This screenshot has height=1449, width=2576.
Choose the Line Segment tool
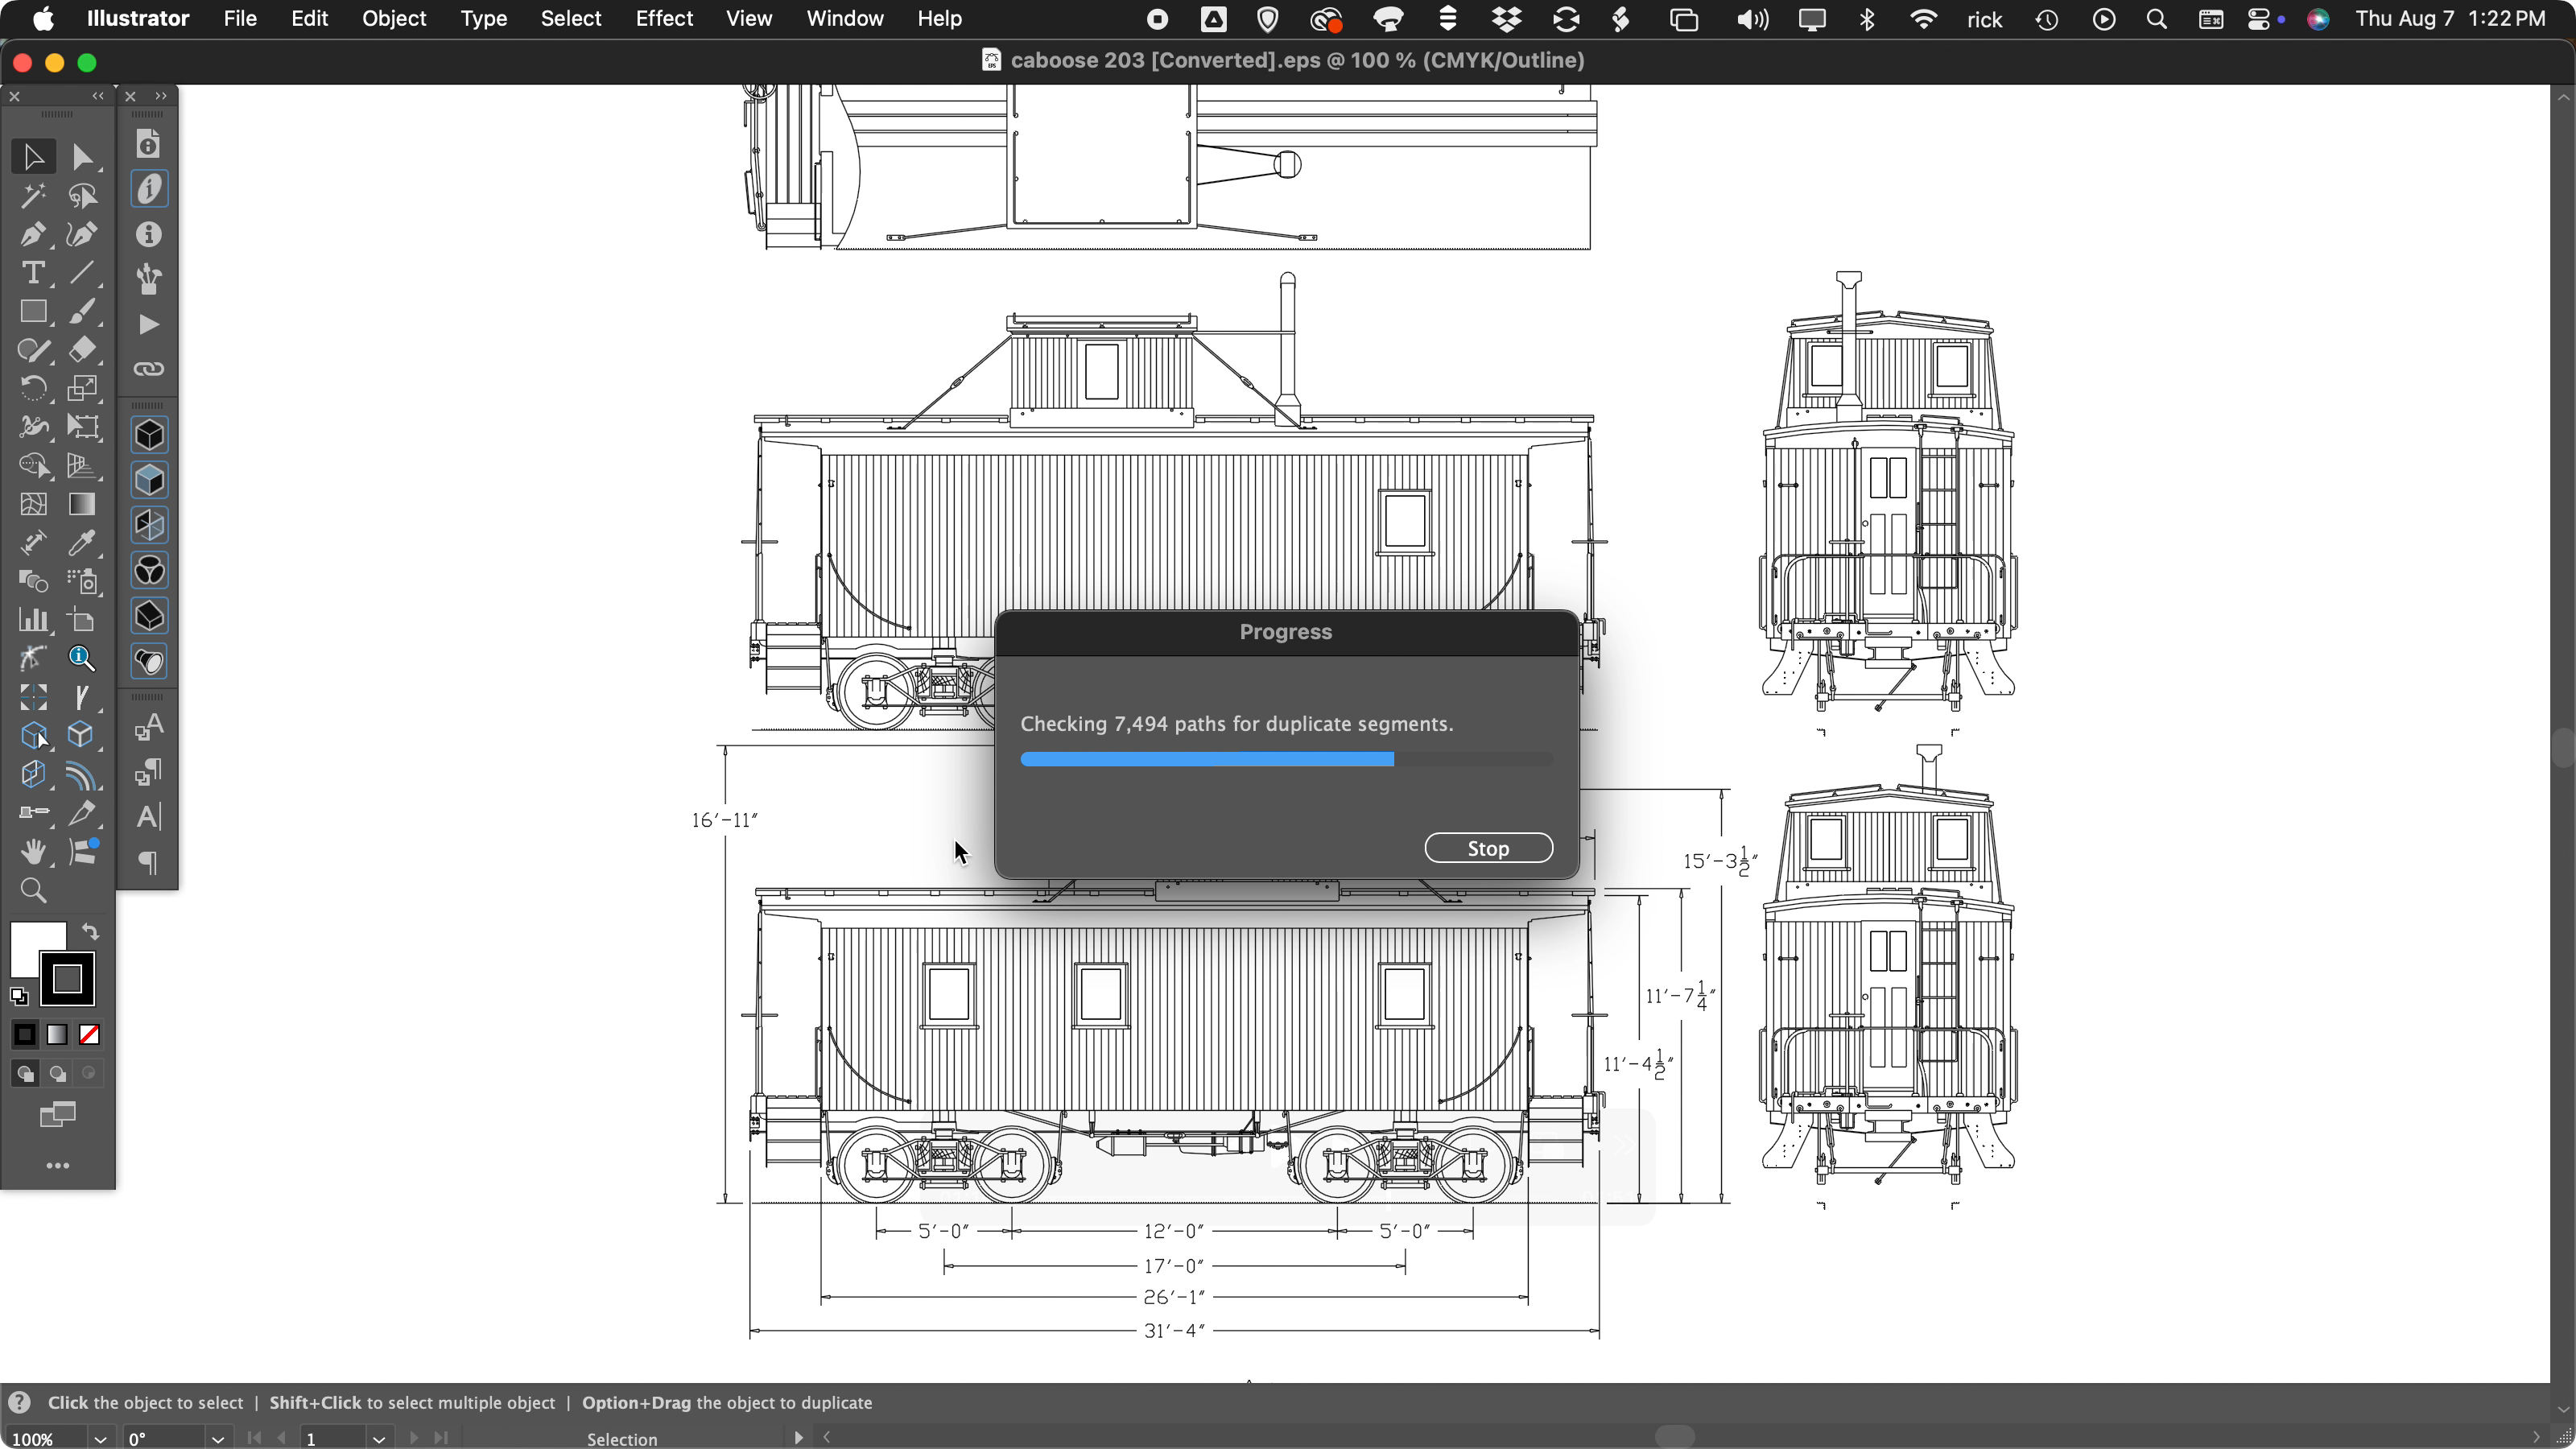tap(82, 273)
